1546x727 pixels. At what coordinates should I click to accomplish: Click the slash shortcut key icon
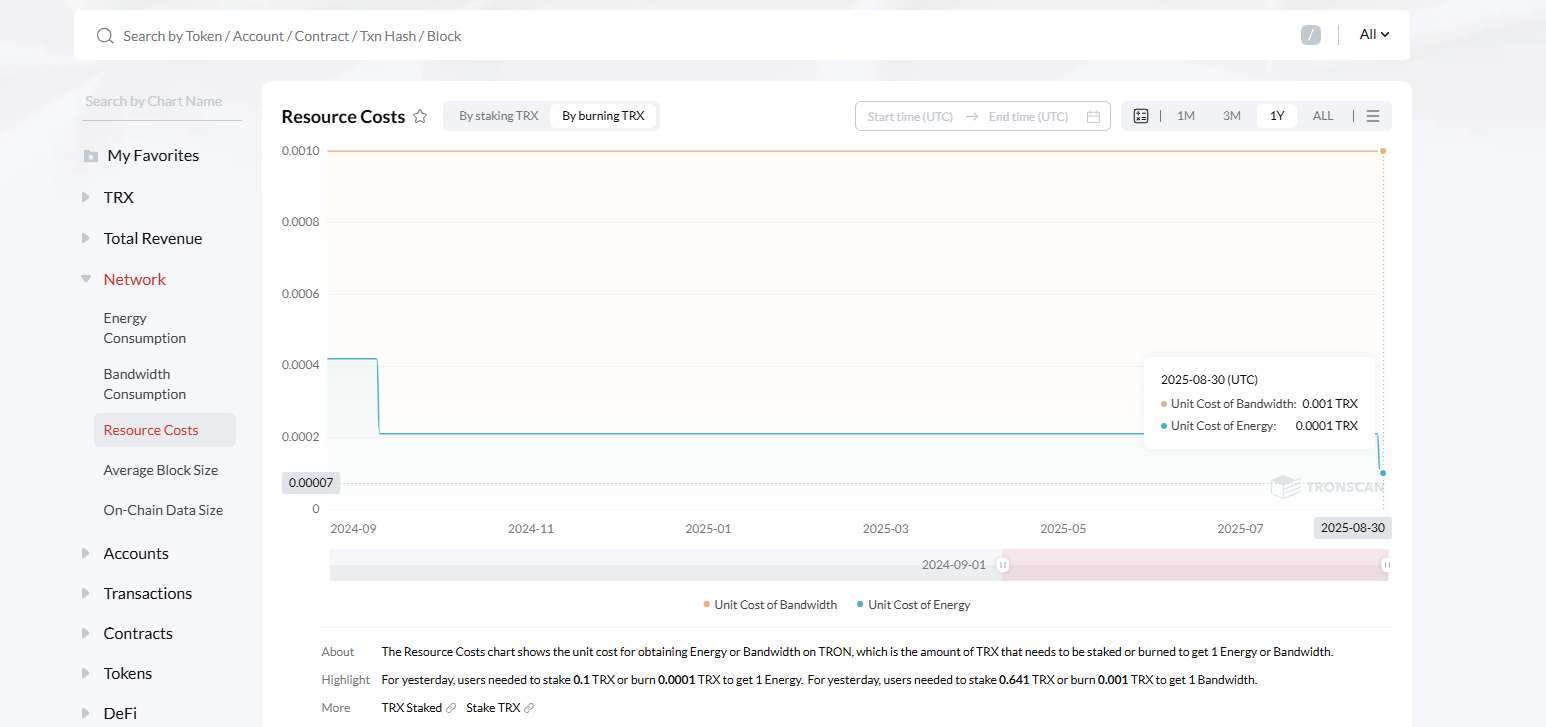[1310, 35]
